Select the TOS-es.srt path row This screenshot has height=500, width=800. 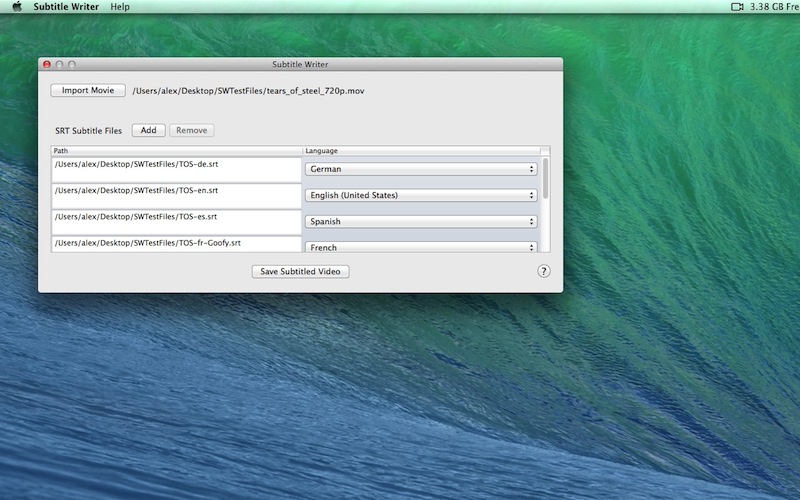click(x=177, y=222)
